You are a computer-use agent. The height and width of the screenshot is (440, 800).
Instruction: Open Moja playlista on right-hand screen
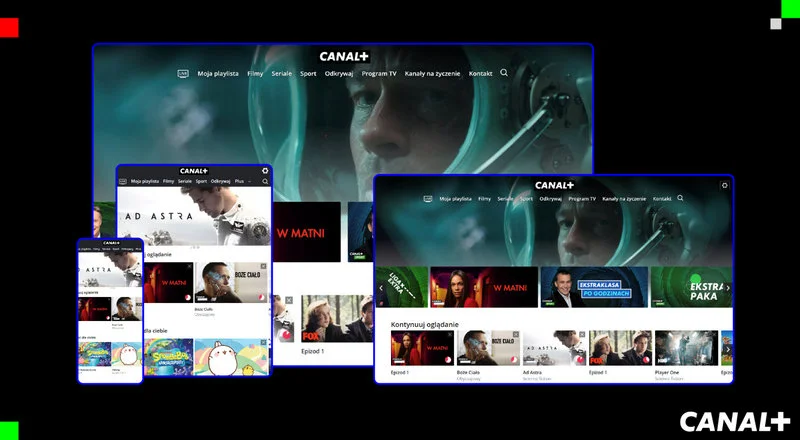click(456, 199)
